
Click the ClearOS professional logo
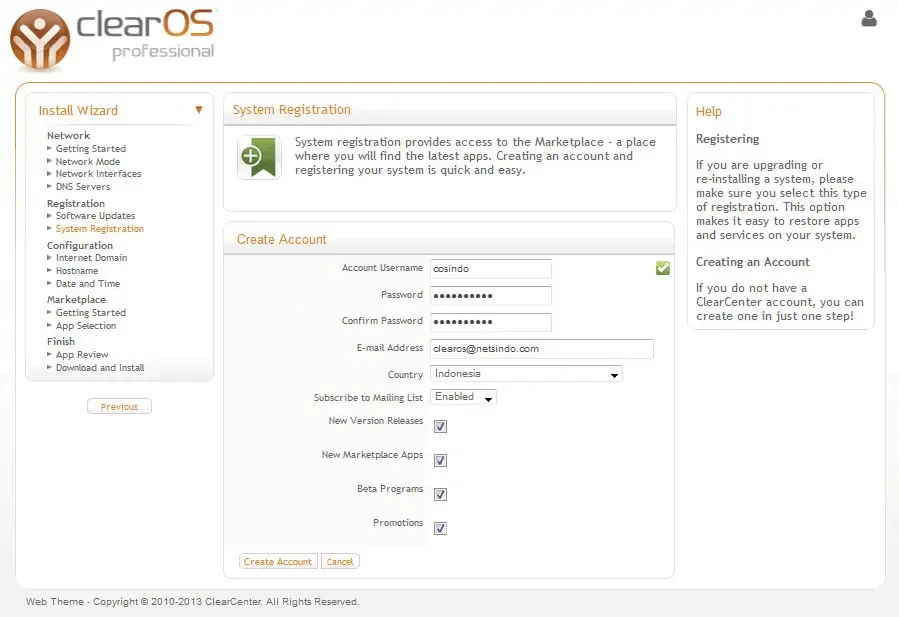coord(112,38)
